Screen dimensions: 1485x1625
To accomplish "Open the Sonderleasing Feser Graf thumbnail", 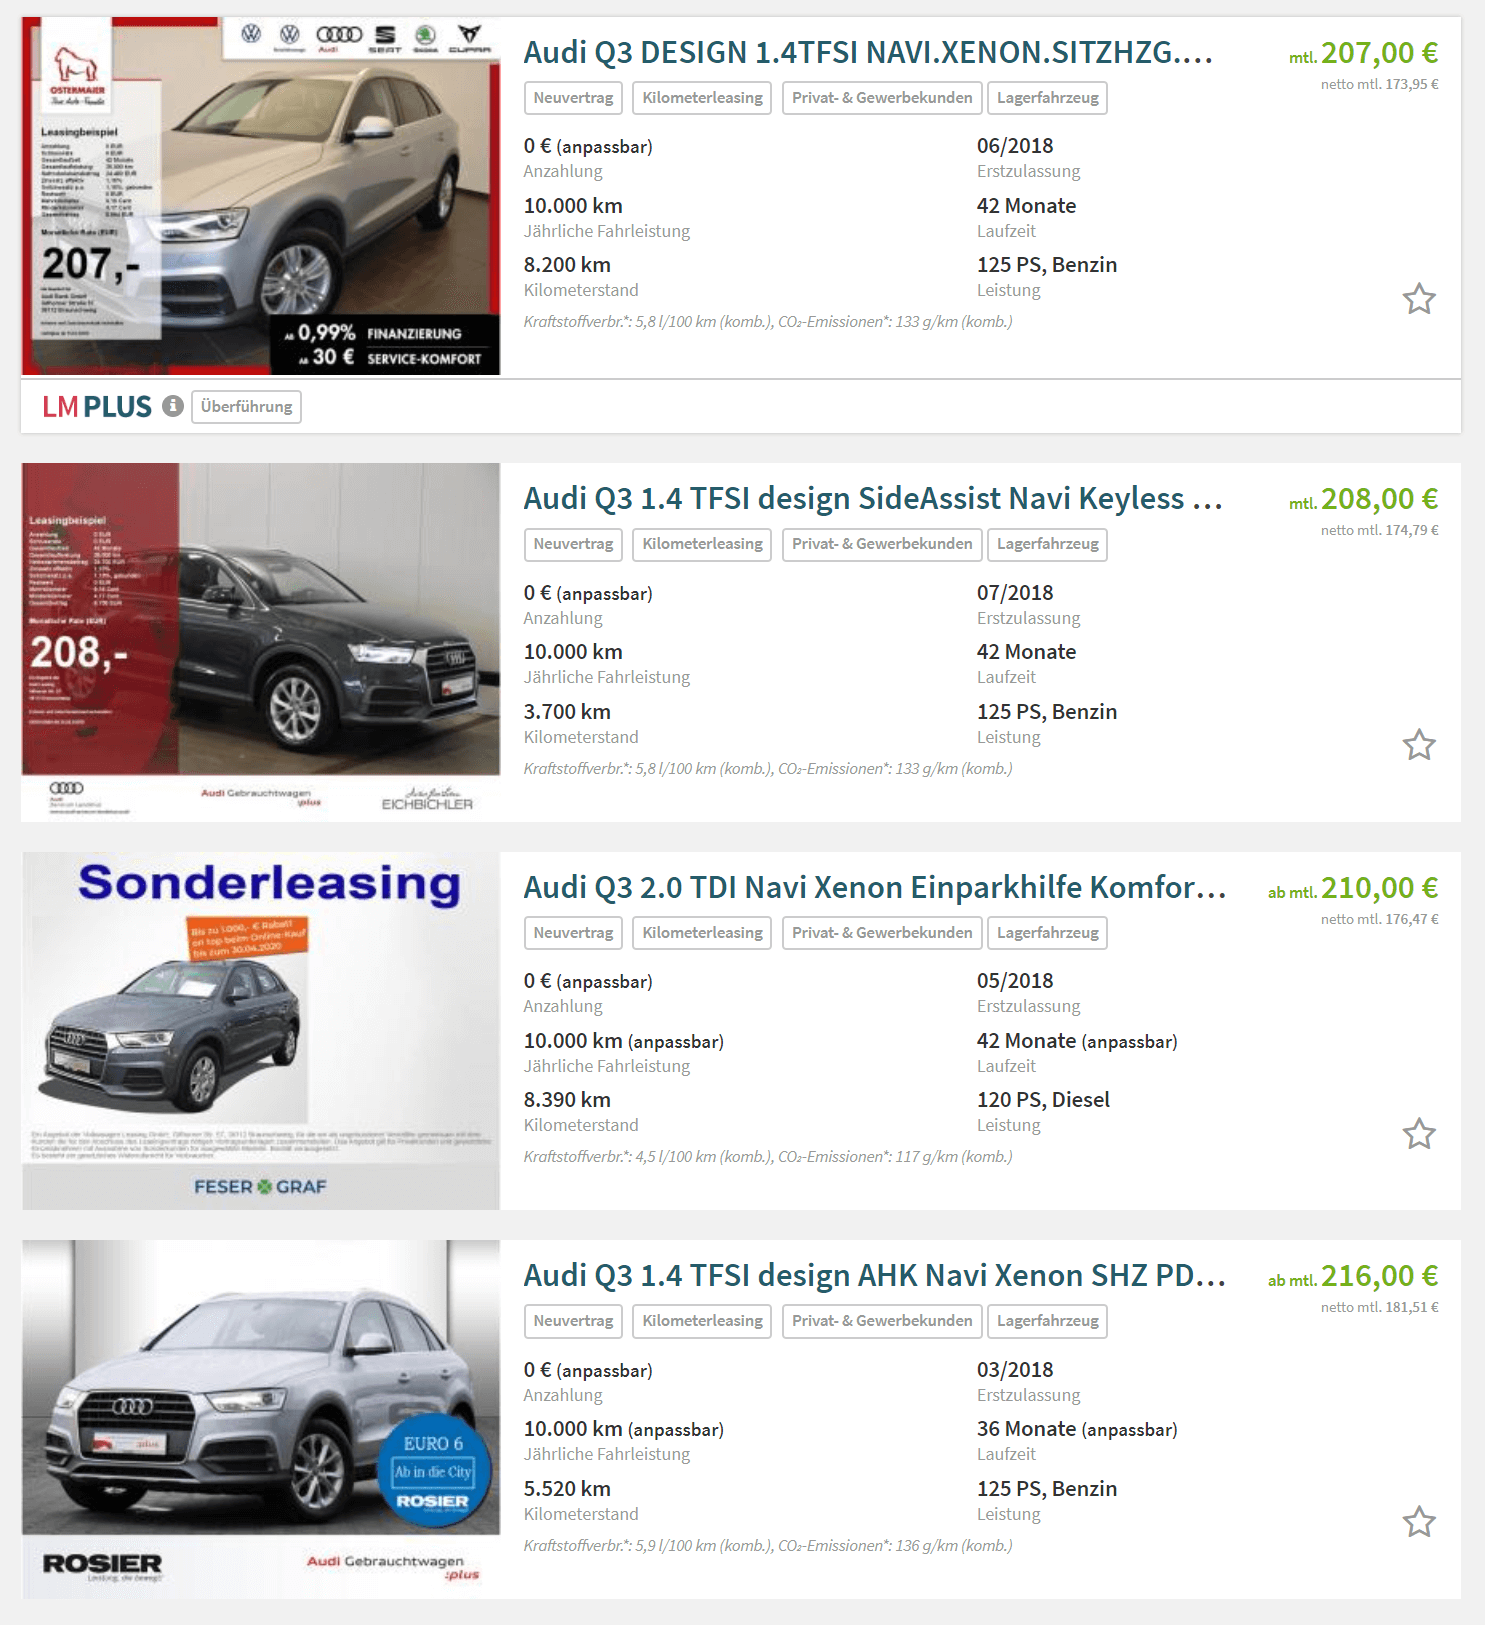I will coord(261,1031).
